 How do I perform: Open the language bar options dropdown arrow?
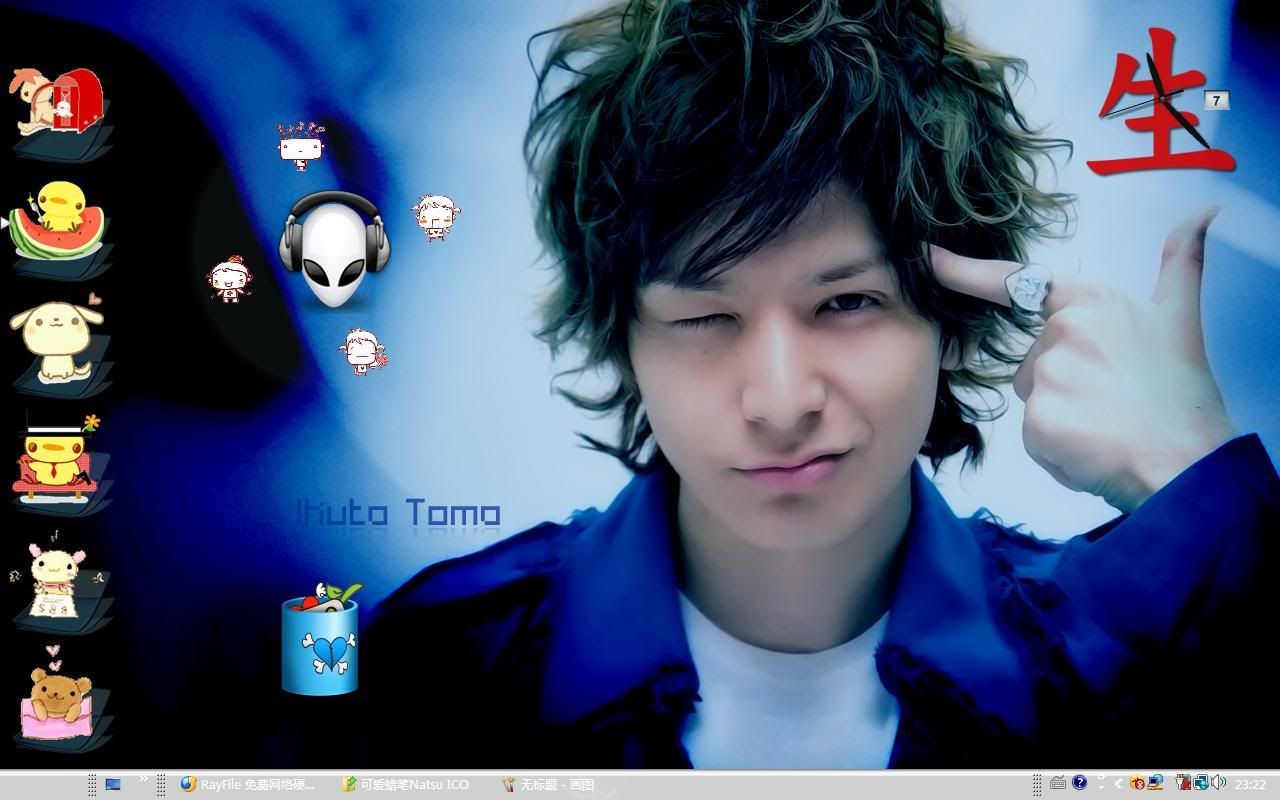[1101, 784]
